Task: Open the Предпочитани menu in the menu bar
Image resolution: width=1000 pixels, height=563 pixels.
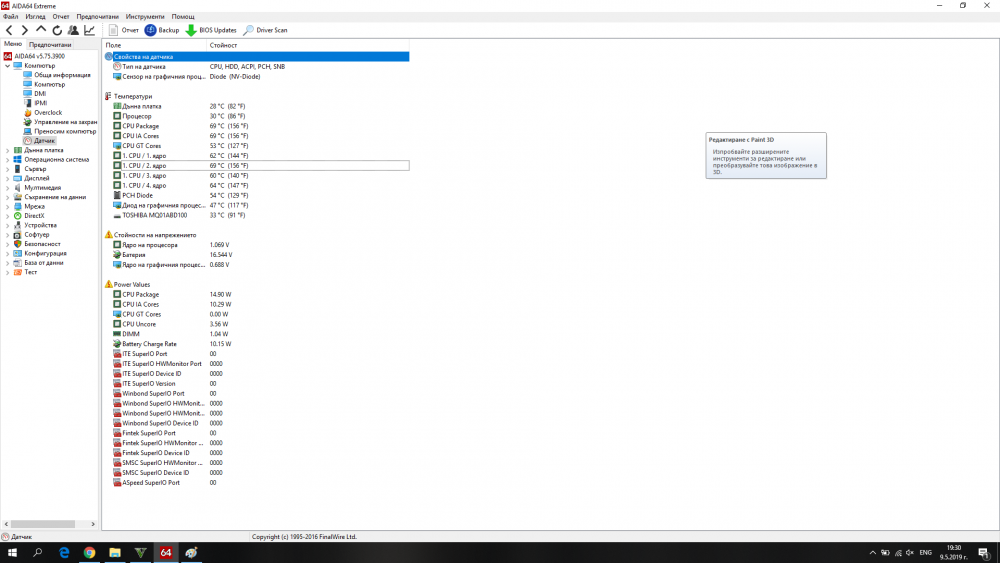Action: (x=98, y=17)
